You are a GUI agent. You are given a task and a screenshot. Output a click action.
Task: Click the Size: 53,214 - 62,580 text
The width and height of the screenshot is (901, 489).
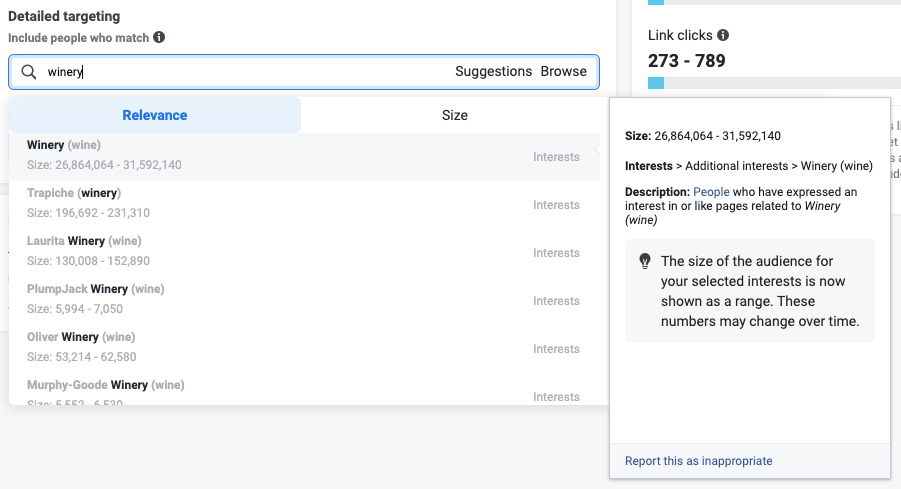[x=82, y=357]
